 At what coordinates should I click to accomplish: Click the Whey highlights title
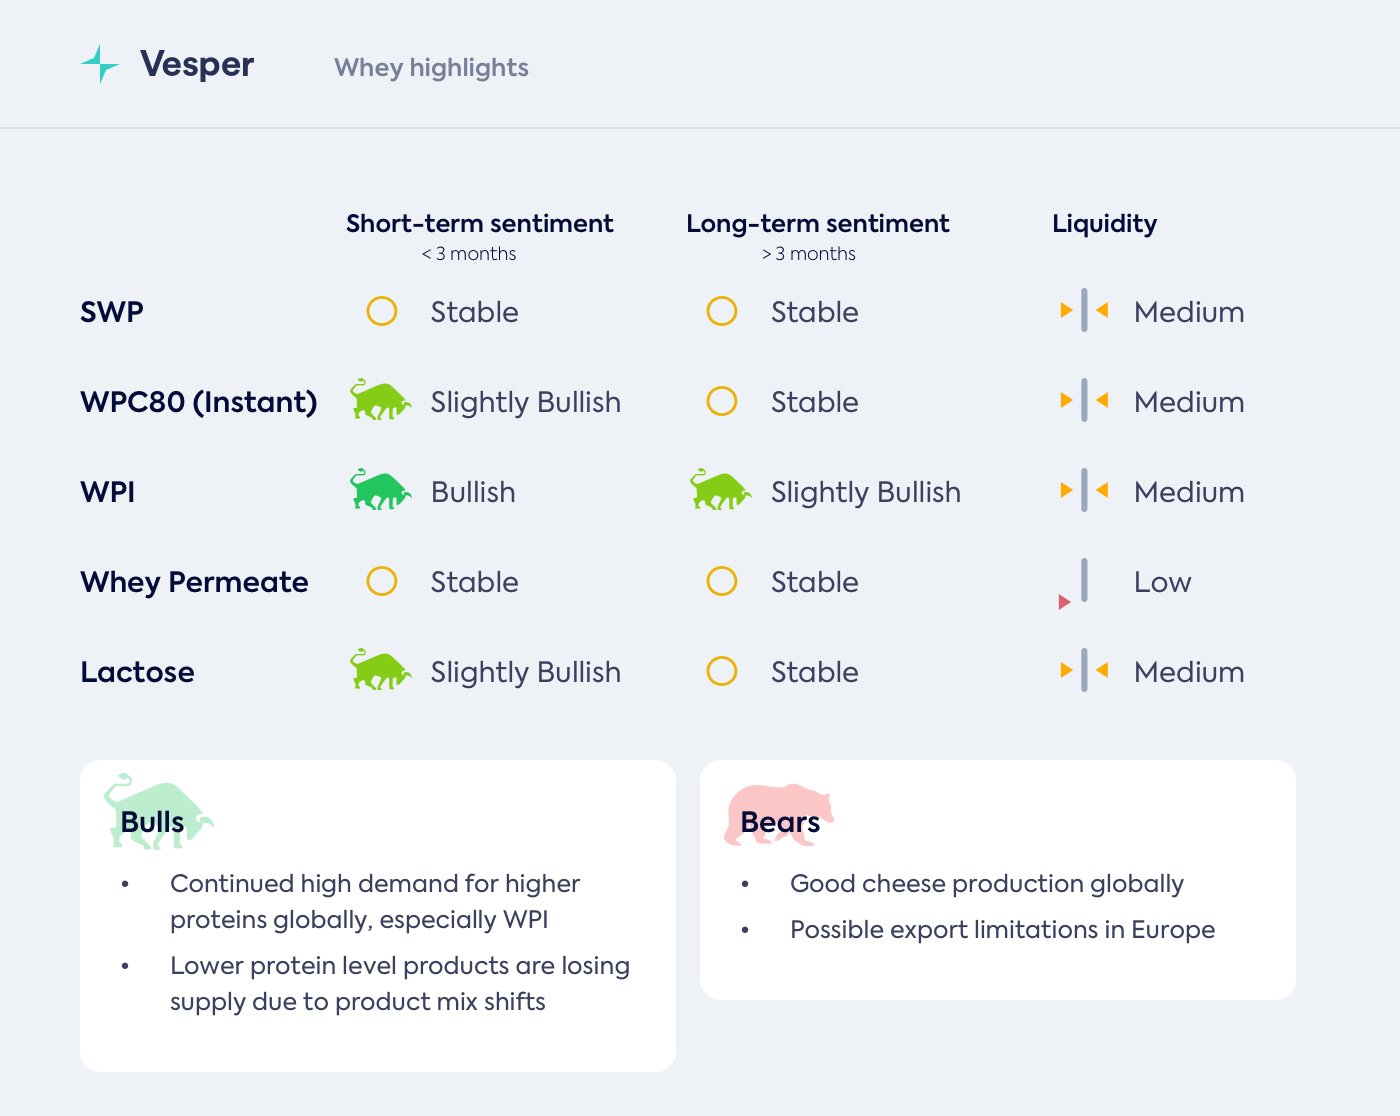click(x=431, y=68)
